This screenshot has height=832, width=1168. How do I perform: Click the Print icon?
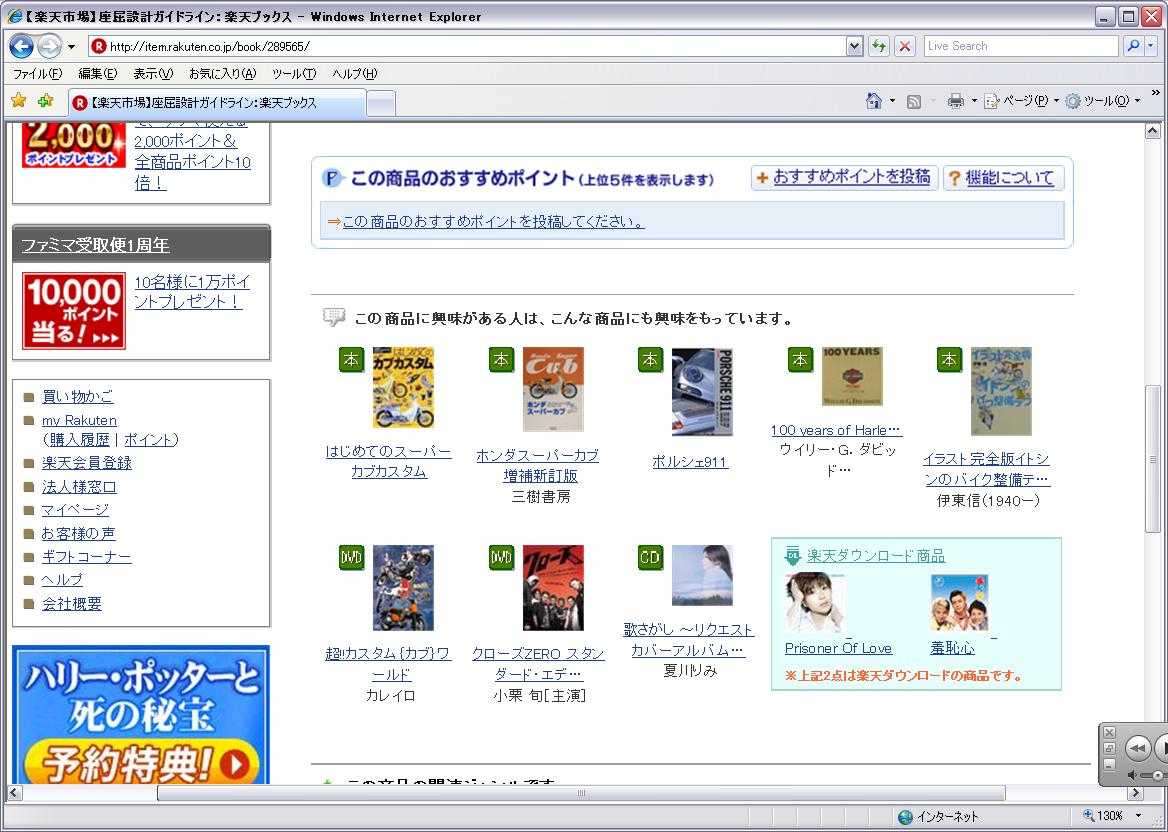click(x=956, y=101)
